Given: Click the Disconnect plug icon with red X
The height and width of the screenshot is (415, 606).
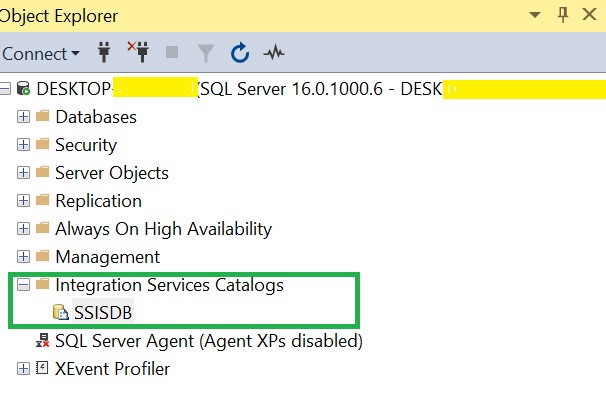Looking at the screenshot, I should [x=138, y=52].
